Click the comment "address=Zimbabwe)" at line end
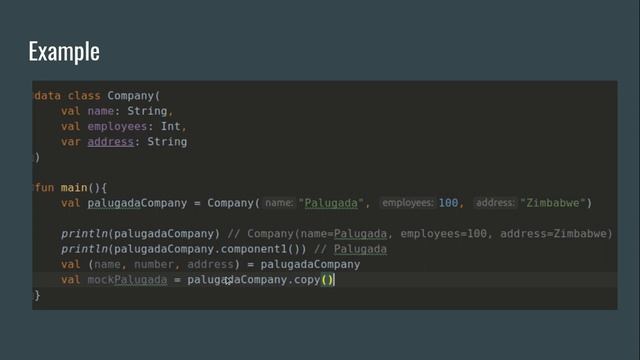Image resolution: width=640 pixels, height=360 pixels. point(556,234)
